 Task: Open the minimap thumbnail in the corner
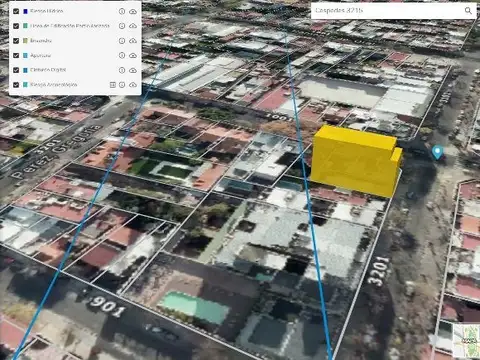pos(466,340)
